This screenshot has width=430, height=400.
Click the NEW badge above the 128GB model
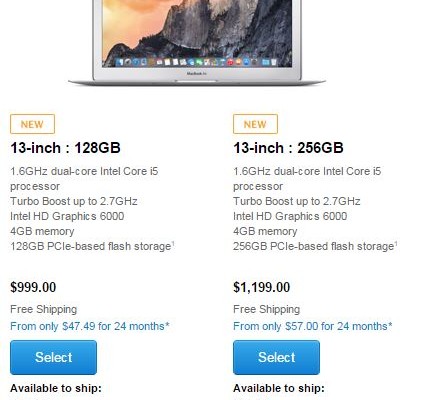click(x=32, y=124)
